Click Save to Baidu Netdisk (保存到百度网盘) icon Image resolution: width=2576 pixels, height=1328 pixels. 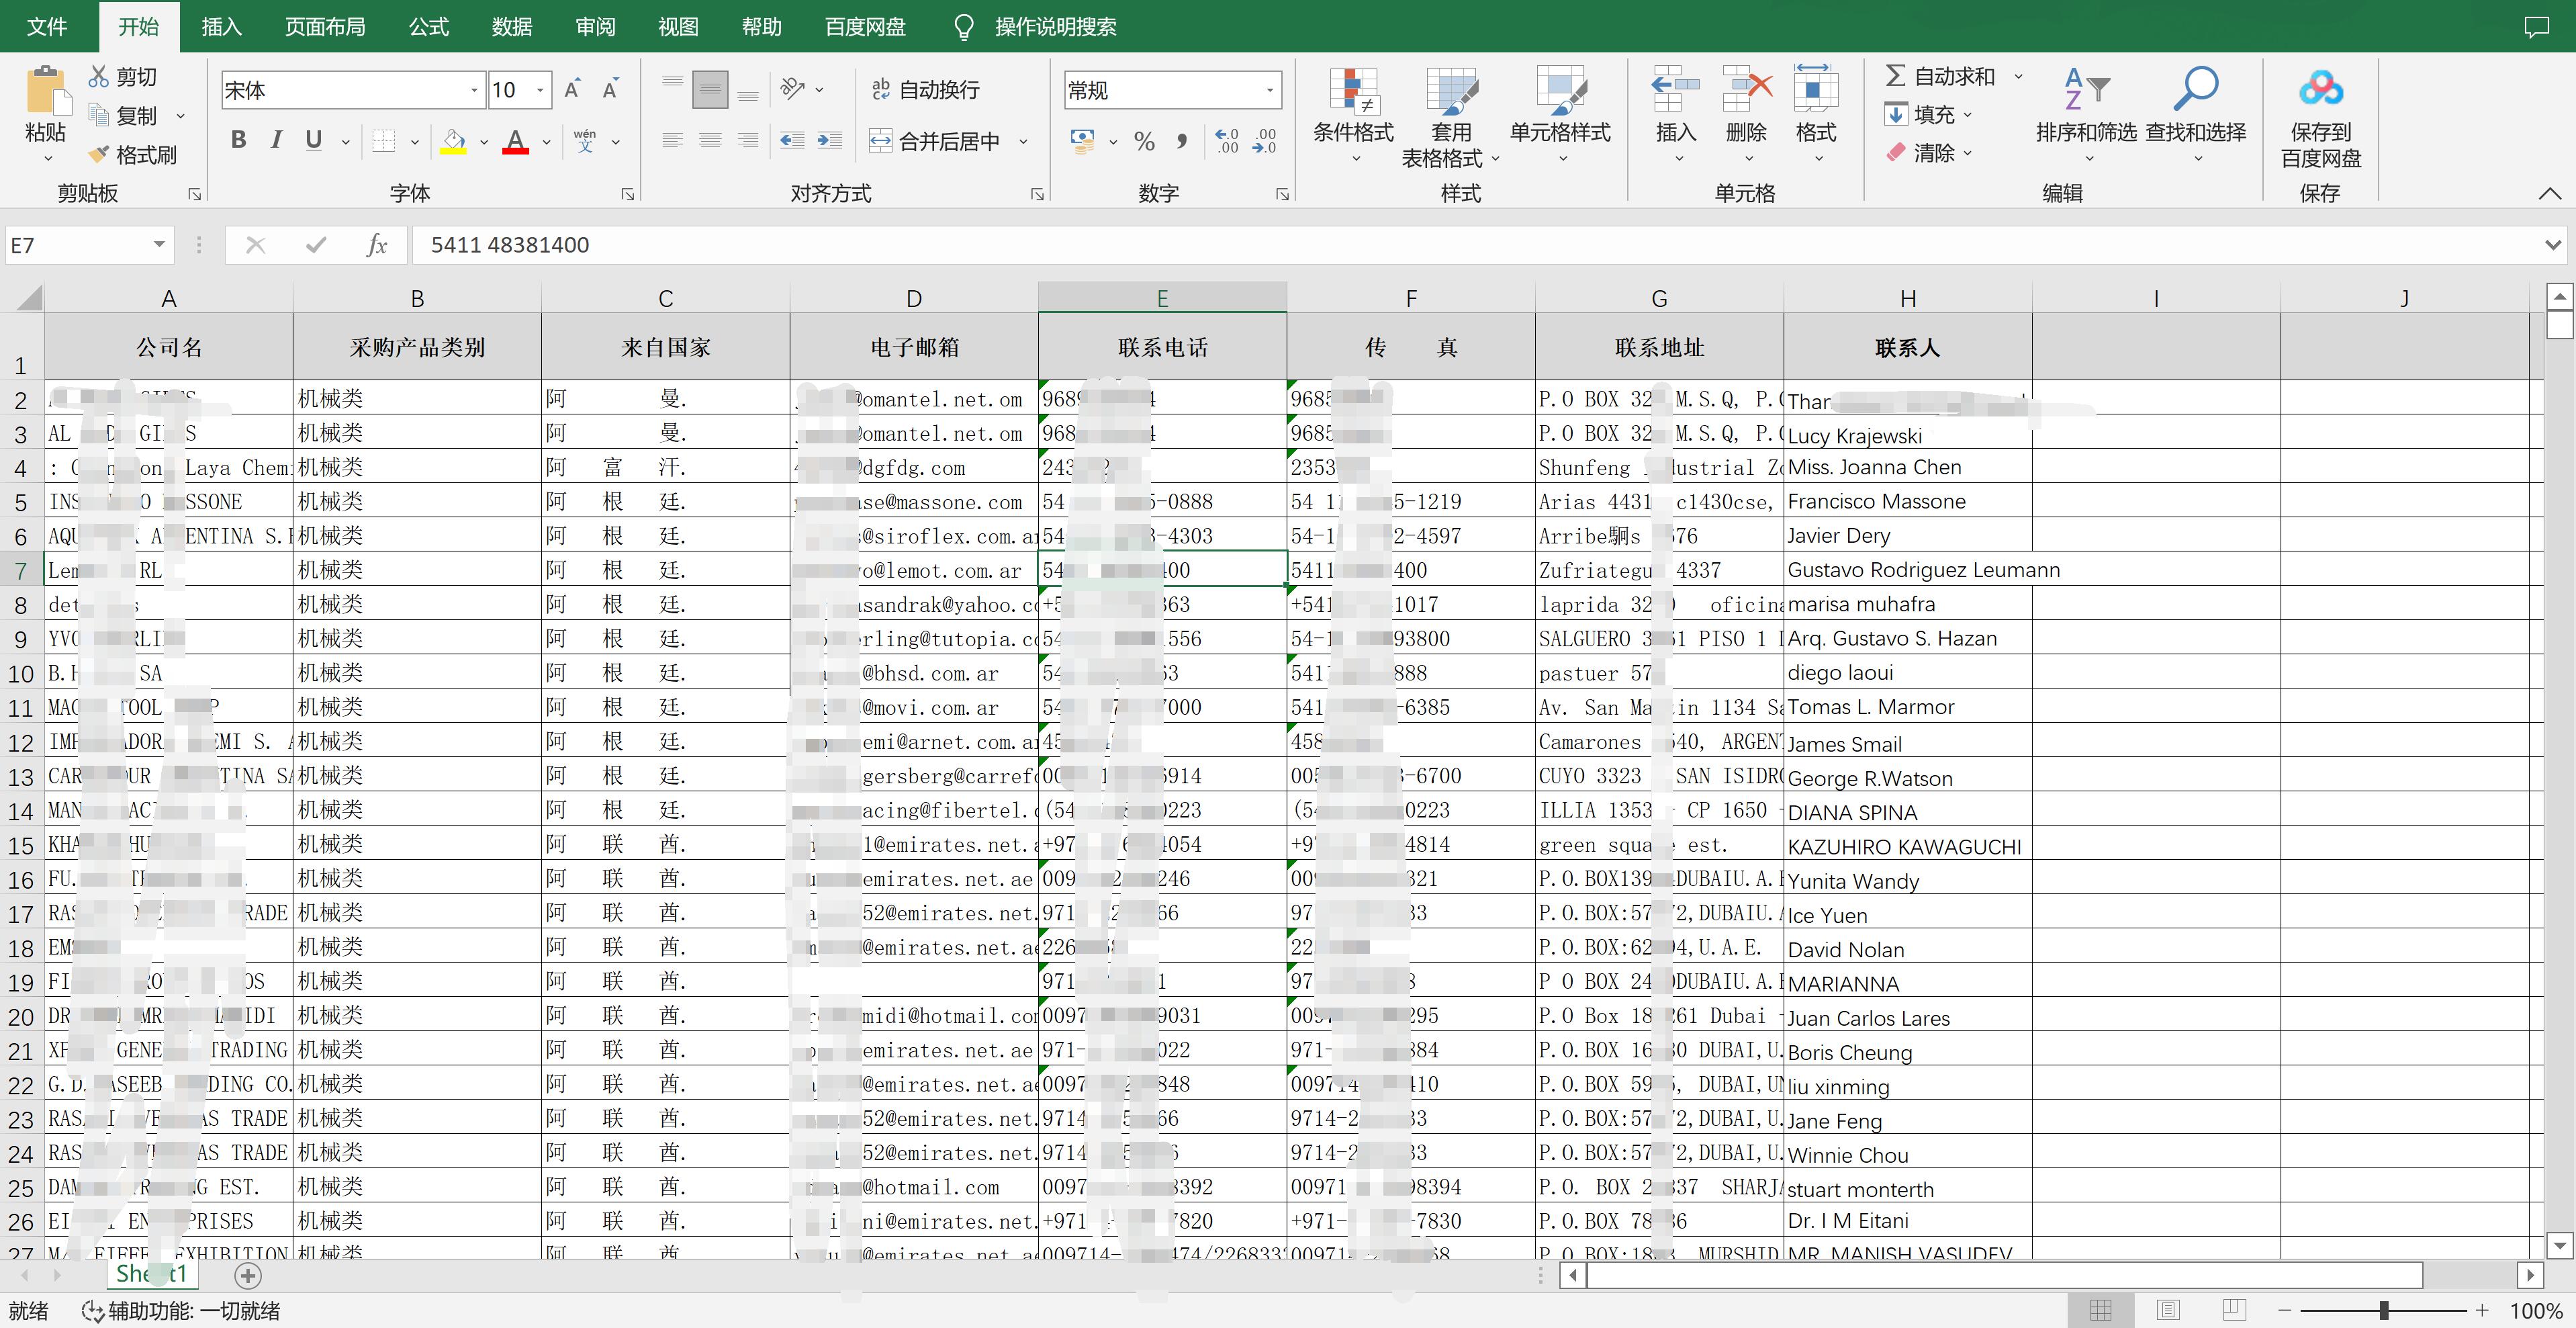[2320, 88]
